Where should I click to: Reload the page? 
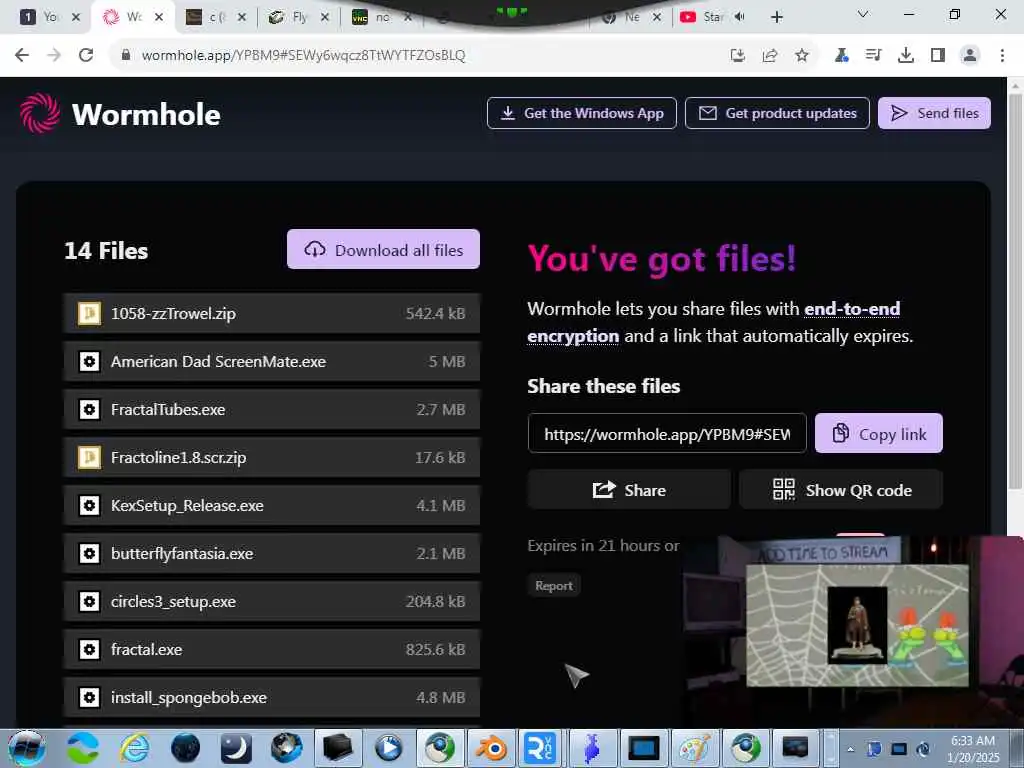(x=86, y=55)
